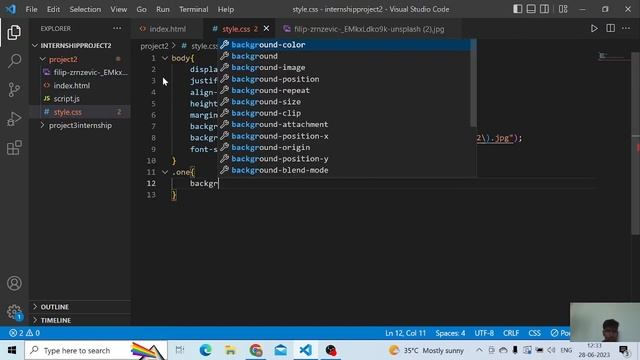
Task: Open Mail app from taskbar
Action: (x=281, y=350)
